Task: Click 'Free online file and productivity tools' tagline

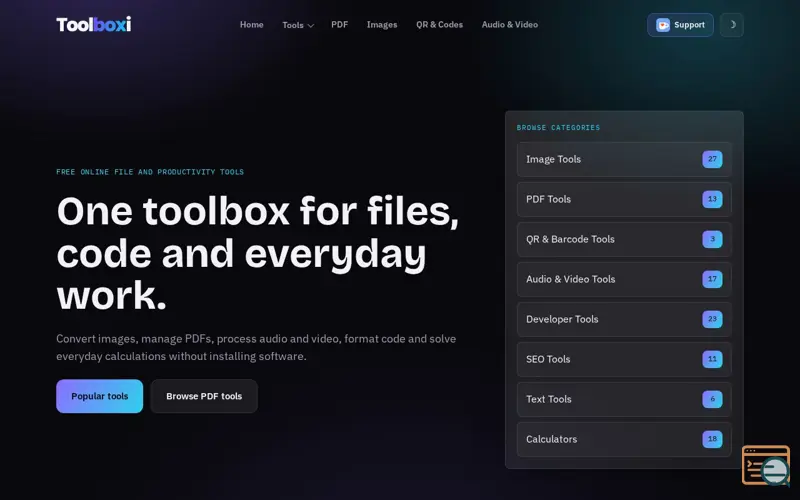Action: tap(150, 172)
